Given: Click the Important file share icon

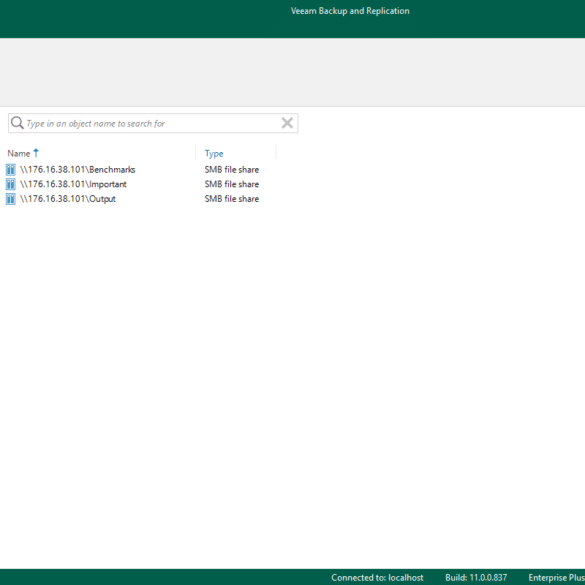Looking at the screenshot, I should tap(10, 184).
